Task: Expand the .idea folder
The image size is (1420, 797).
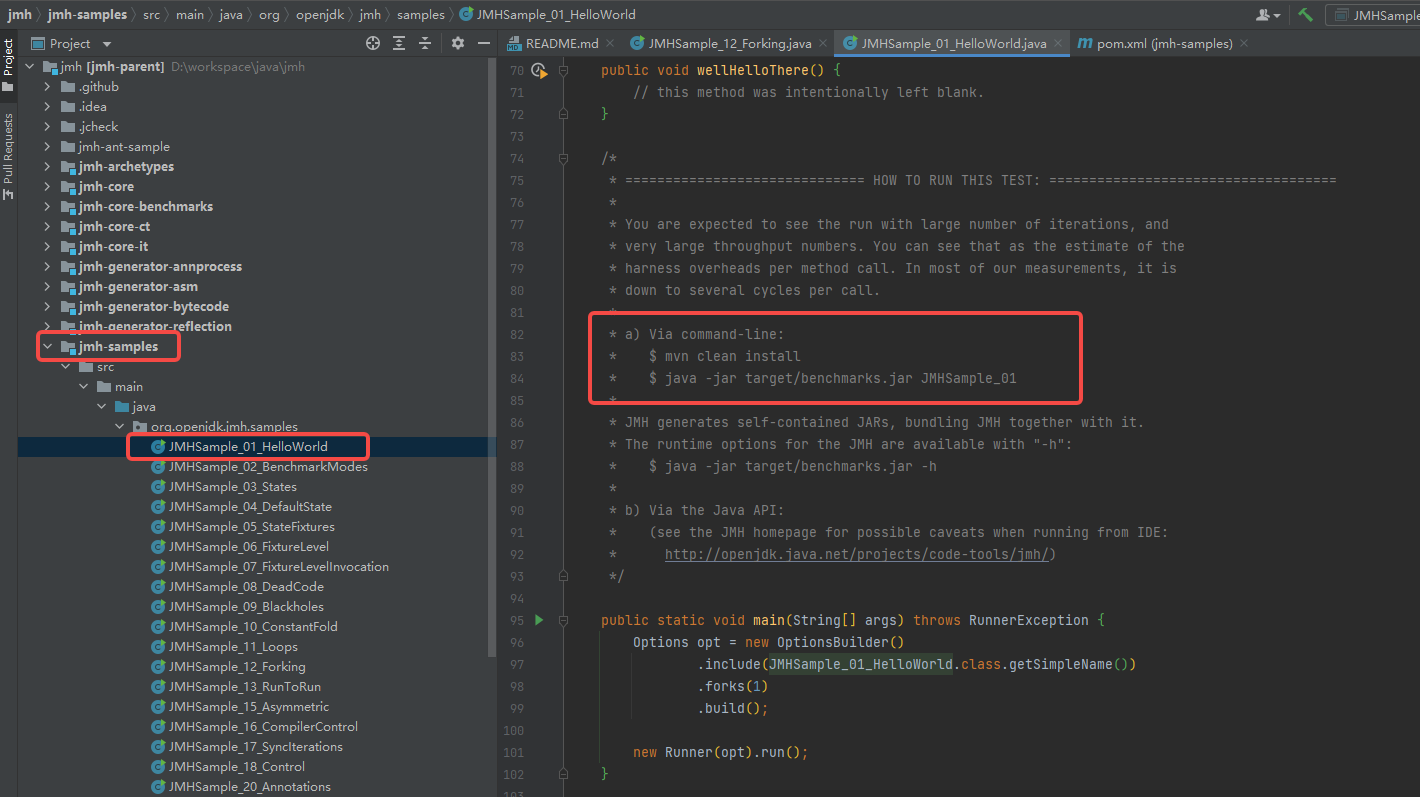Action: 47,107
